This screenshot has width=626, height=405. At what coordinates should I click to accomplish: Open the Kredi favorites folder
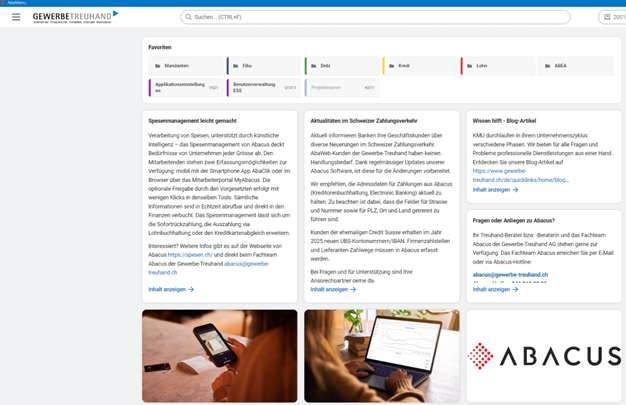pyautogui.click(x=420, y=66)
